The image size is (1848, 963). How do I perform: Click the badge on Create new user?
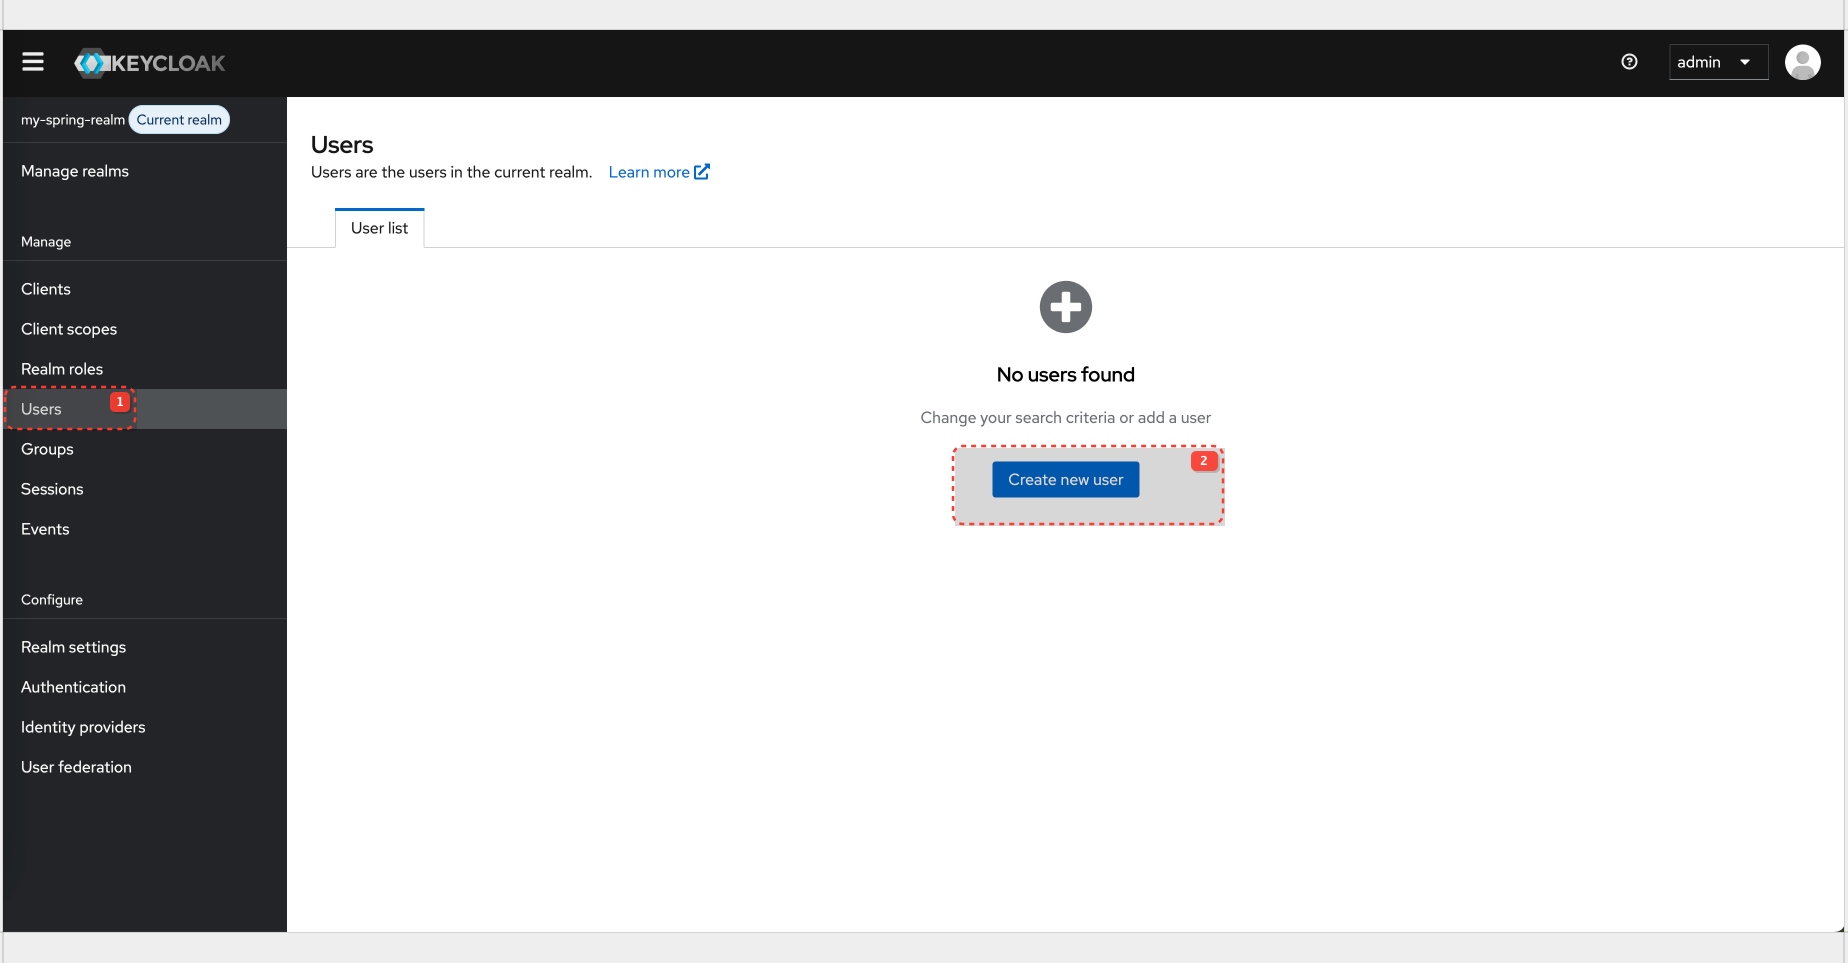(1204, 461)
